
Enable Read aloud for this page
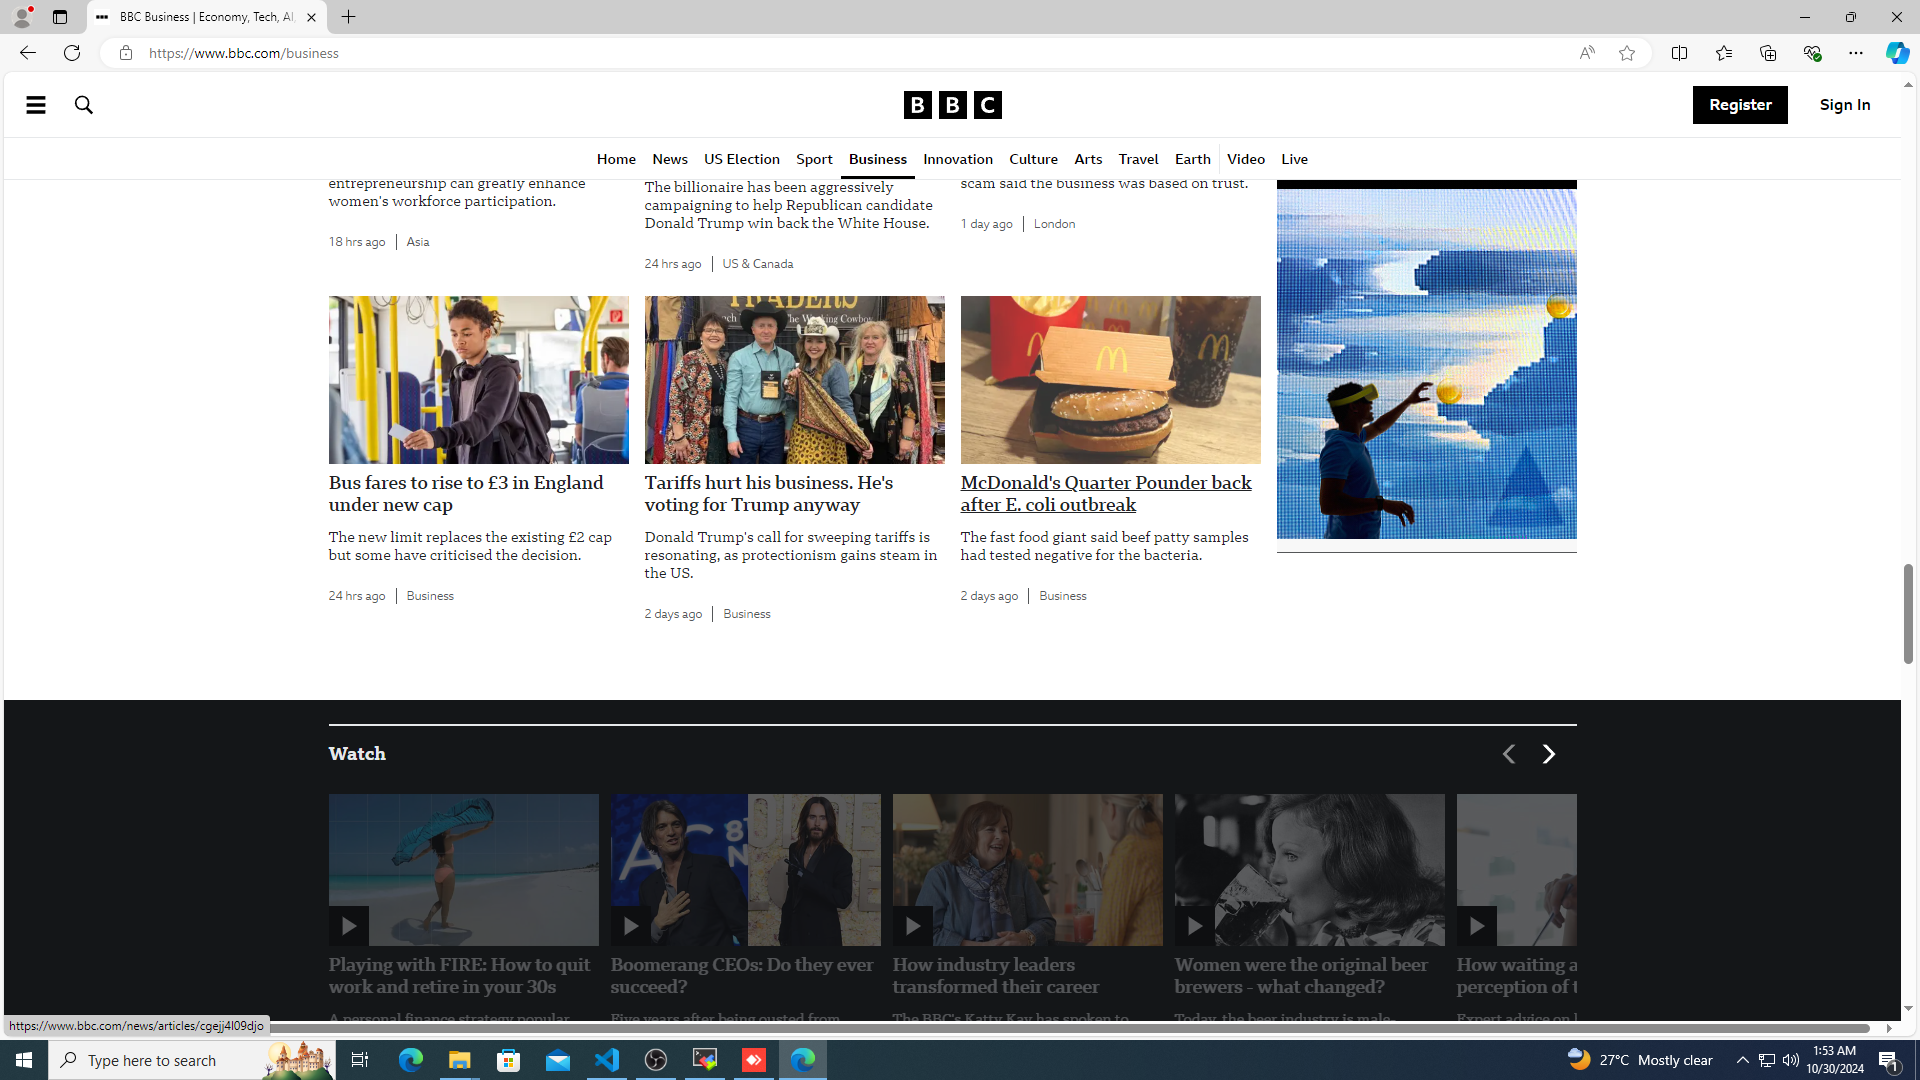pos(1587,53)
